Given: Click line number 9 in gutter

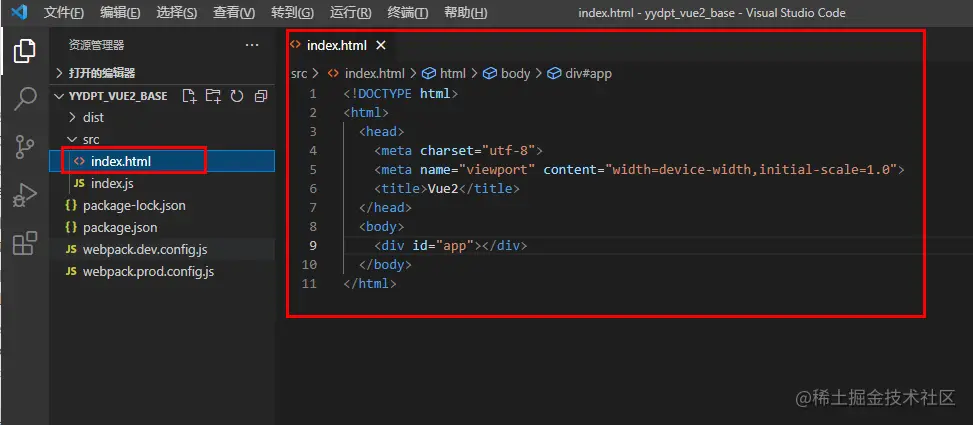Looking at the screenshot, I should point(313,246).
